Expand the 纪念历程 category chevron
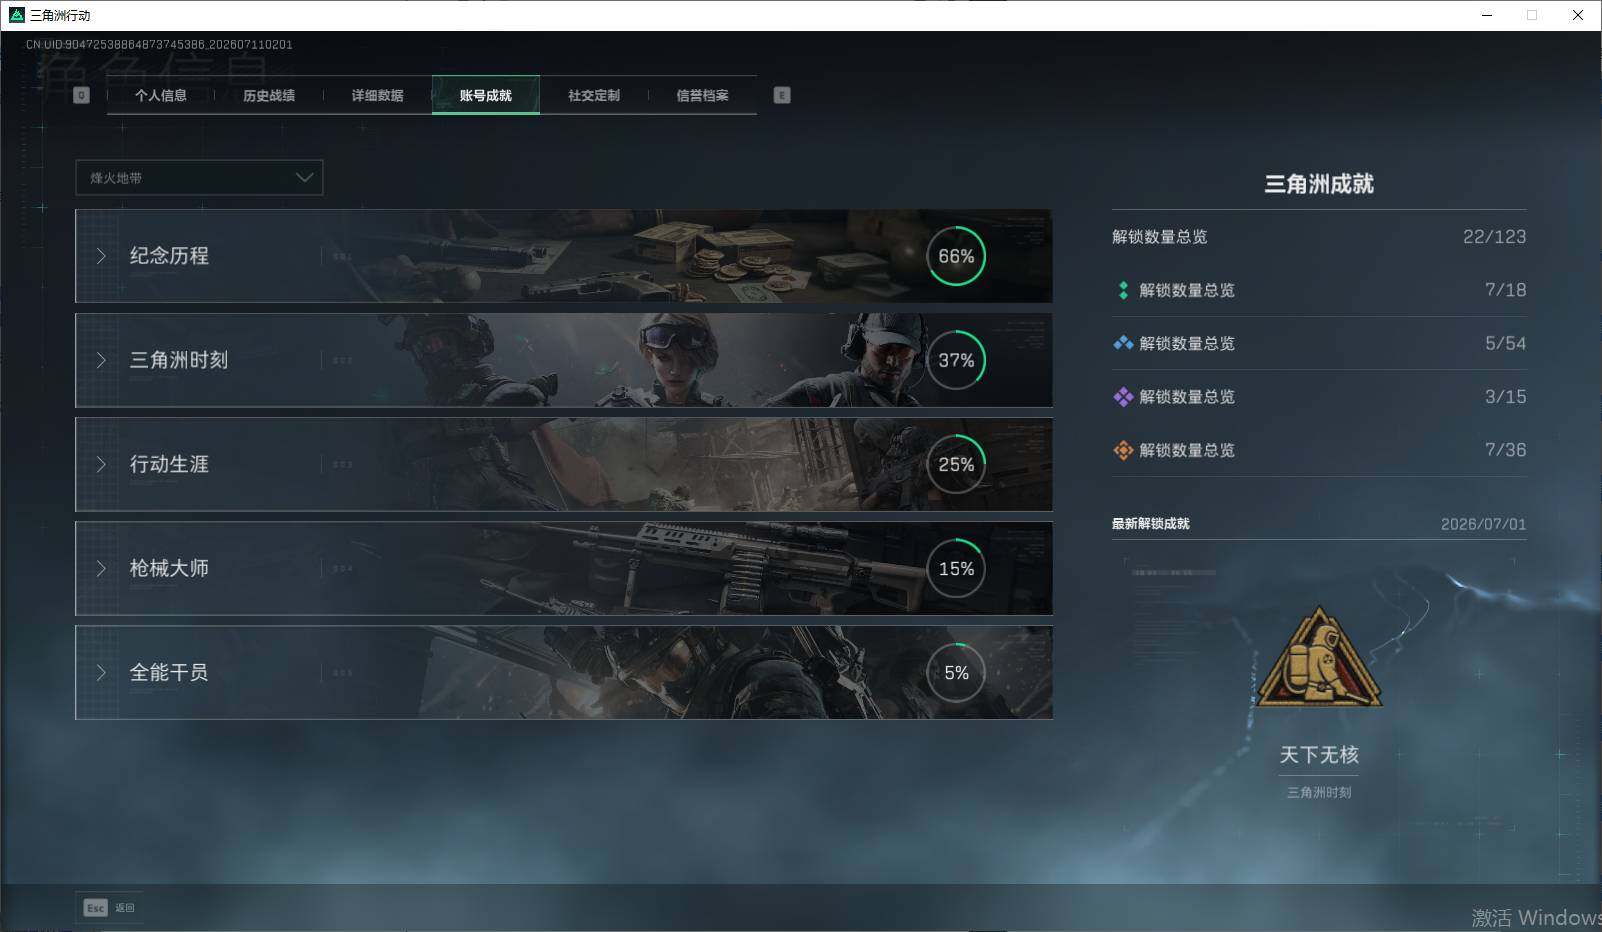The image size is (1602, 932). point(101,256)
